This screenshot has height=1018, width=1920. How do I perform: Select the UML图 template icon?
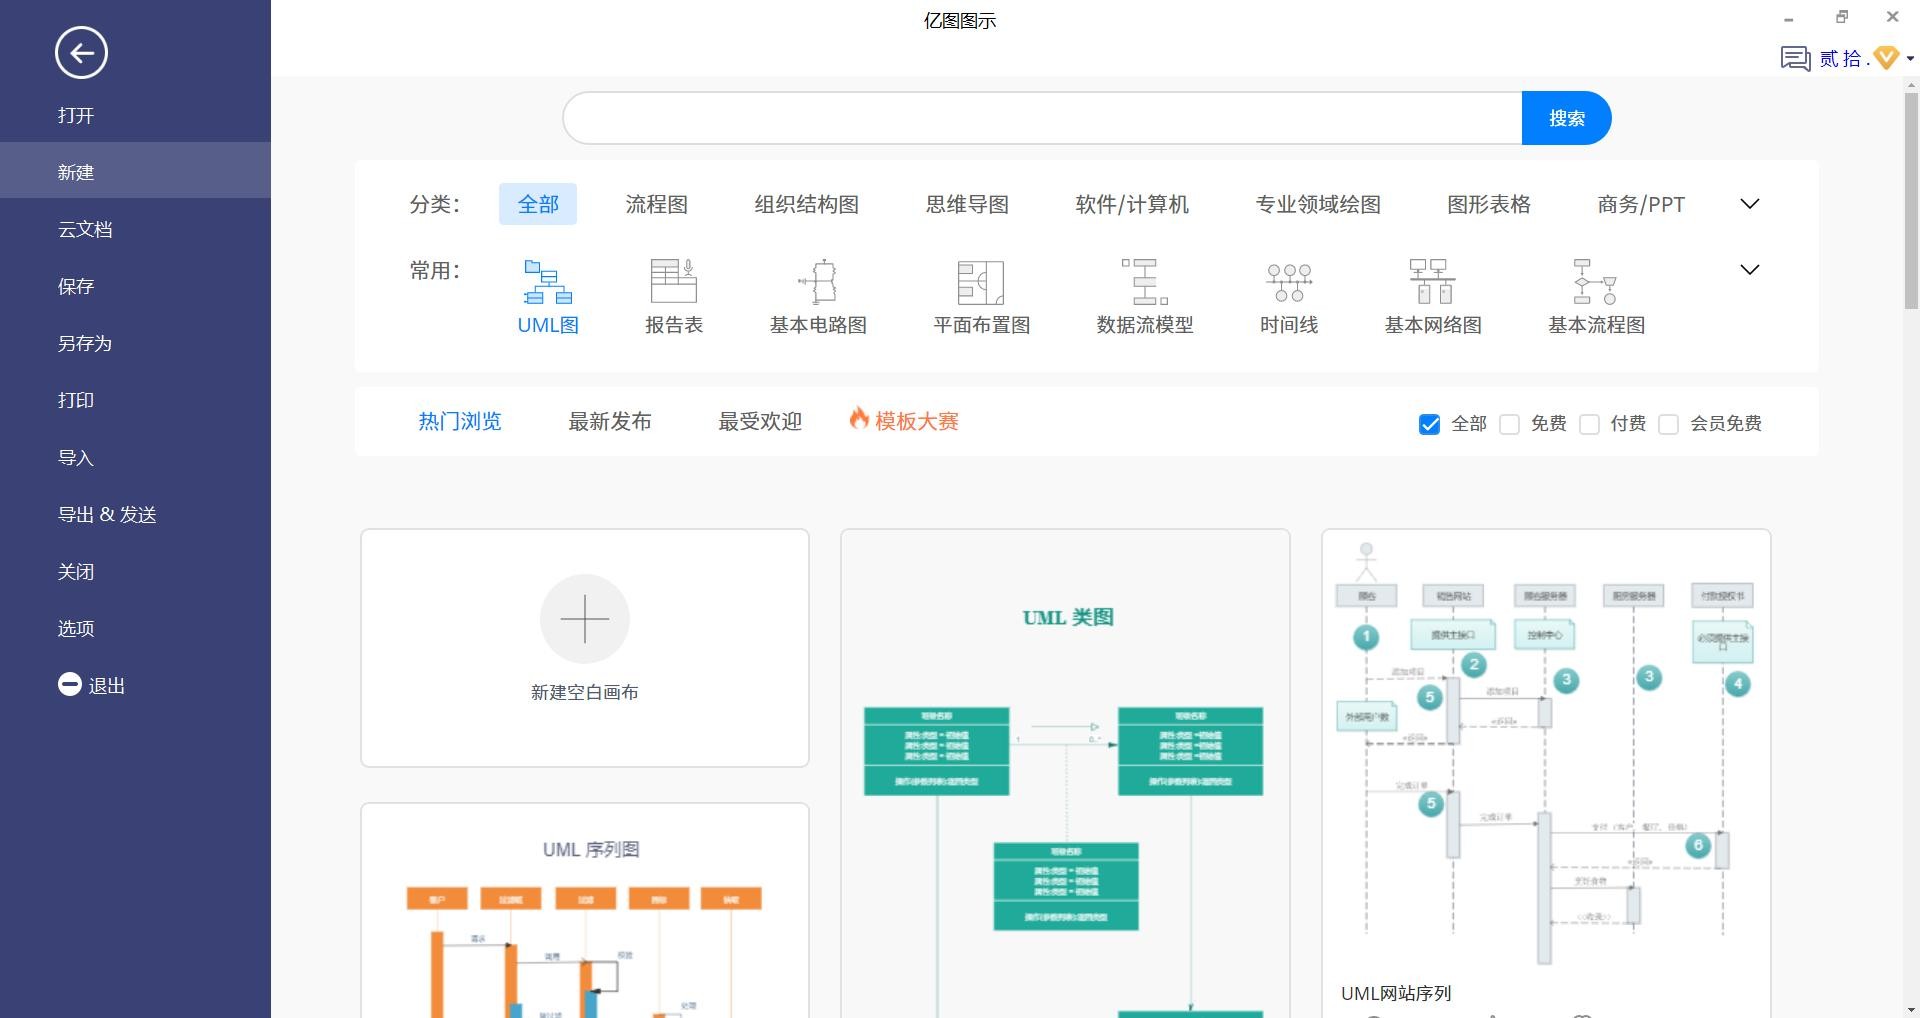point(547,283)
